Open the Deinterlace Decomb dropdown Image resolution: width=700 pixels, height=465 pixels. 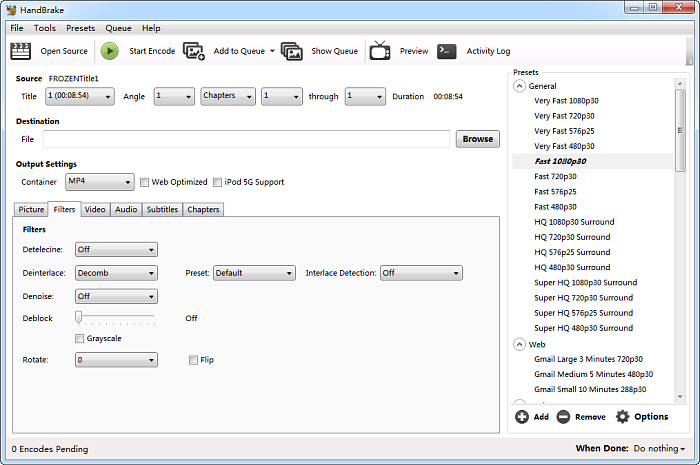pyautogui.click(x=116, y=273)
